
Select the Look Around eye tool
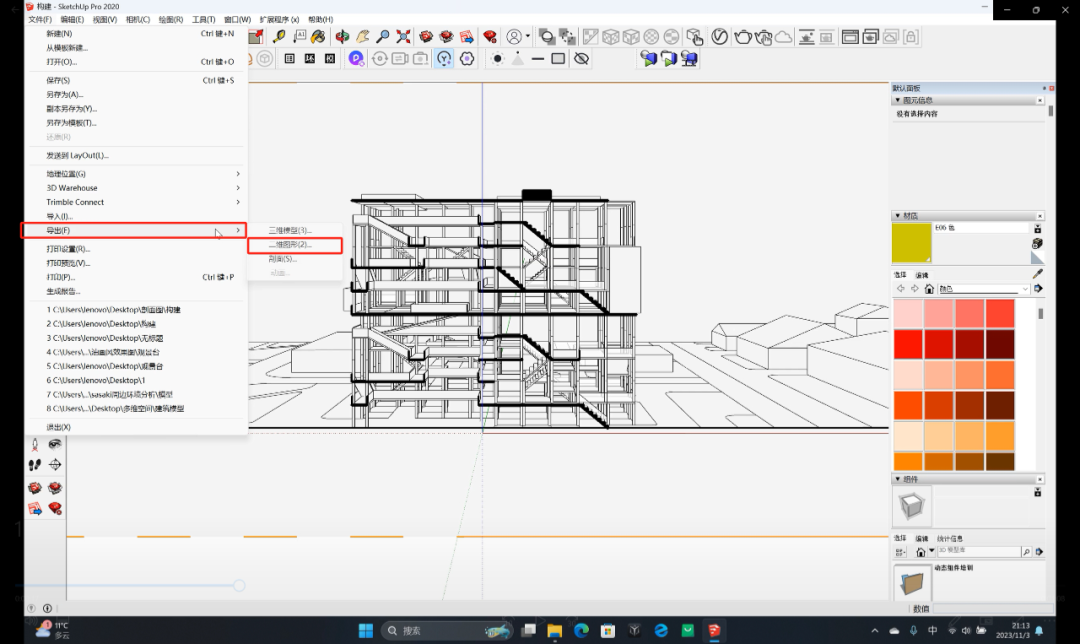[55, 444]
